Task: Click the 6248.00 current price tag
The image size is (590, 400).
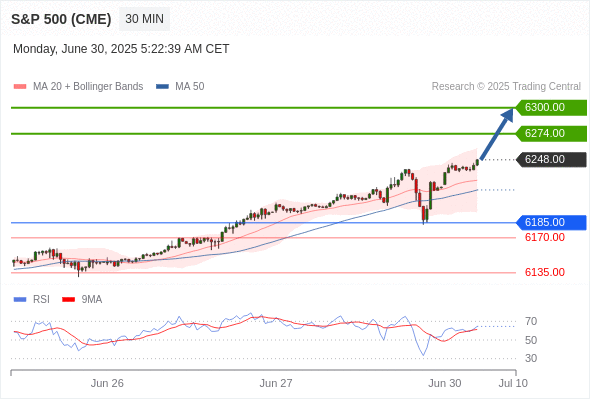Action: point(551,160)
